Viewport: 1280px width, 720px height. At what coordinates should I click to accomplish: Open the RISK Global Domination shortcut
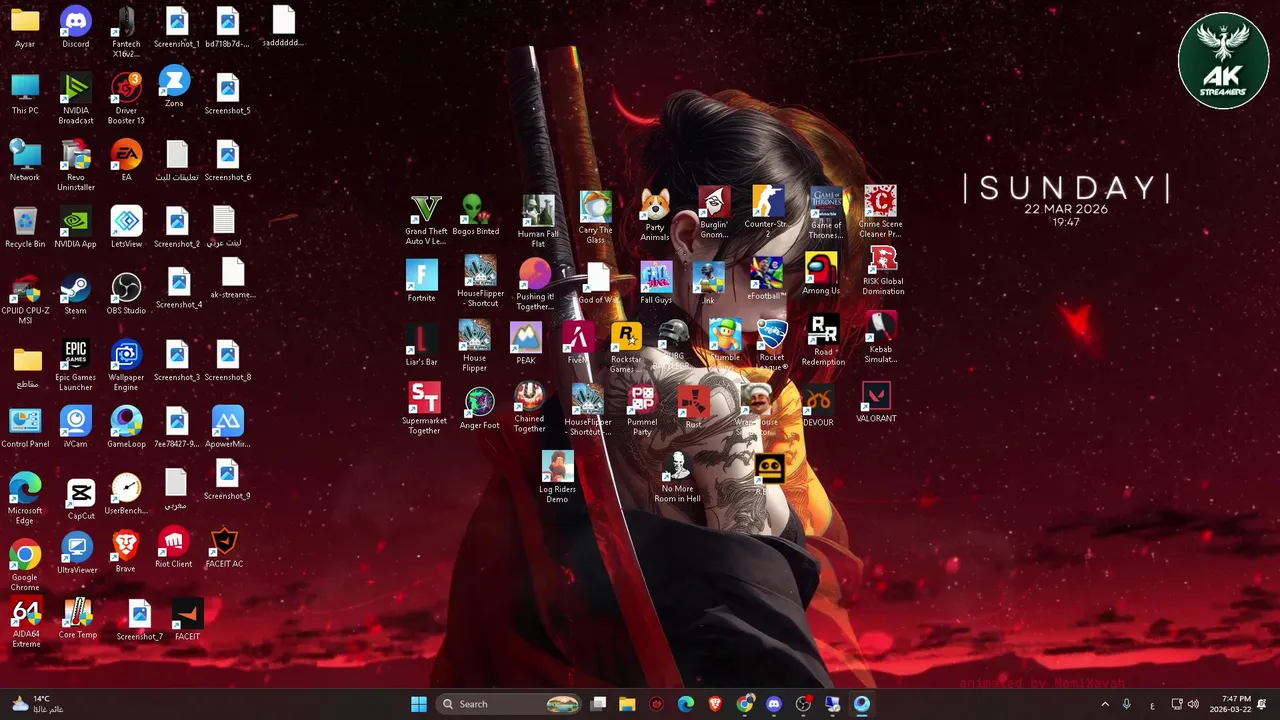click(883, 270)
